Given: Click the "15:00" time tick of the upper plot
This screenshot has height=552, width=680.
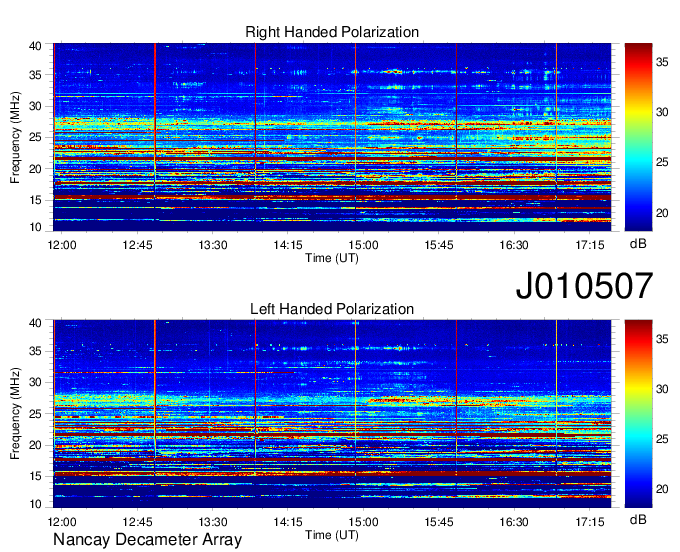Looking at the screenshot, I should [363, 245].
